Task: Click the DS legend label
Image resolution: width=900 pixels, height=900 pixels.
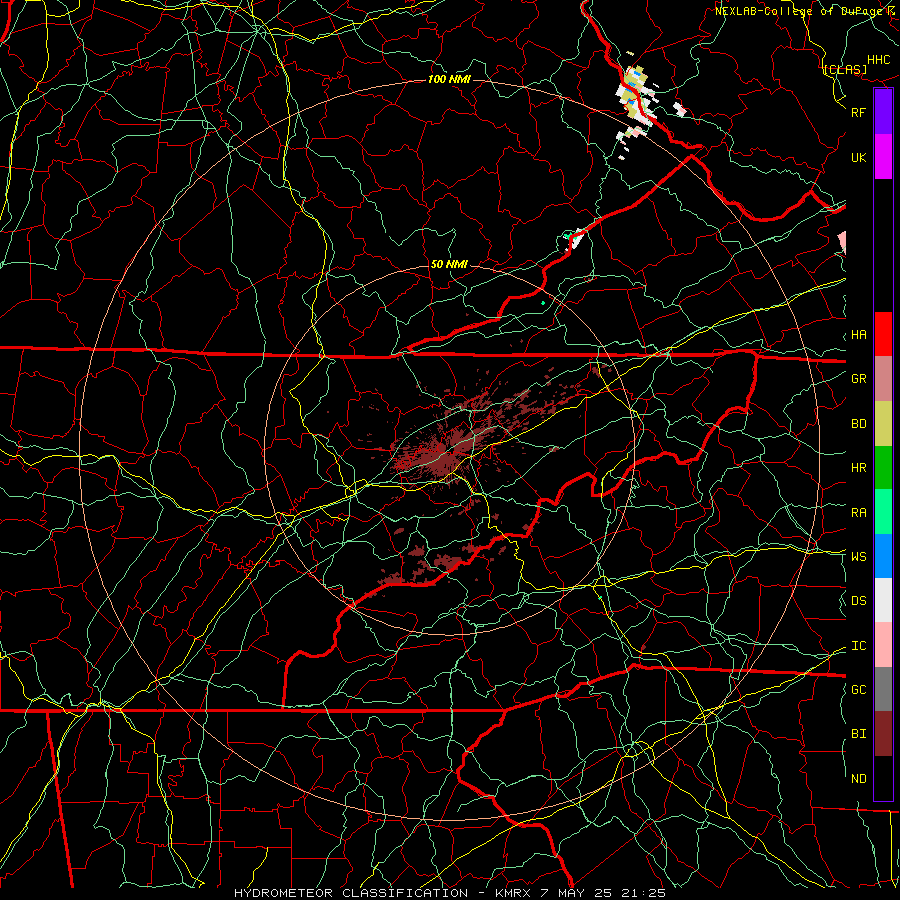Action: (858, 601)
